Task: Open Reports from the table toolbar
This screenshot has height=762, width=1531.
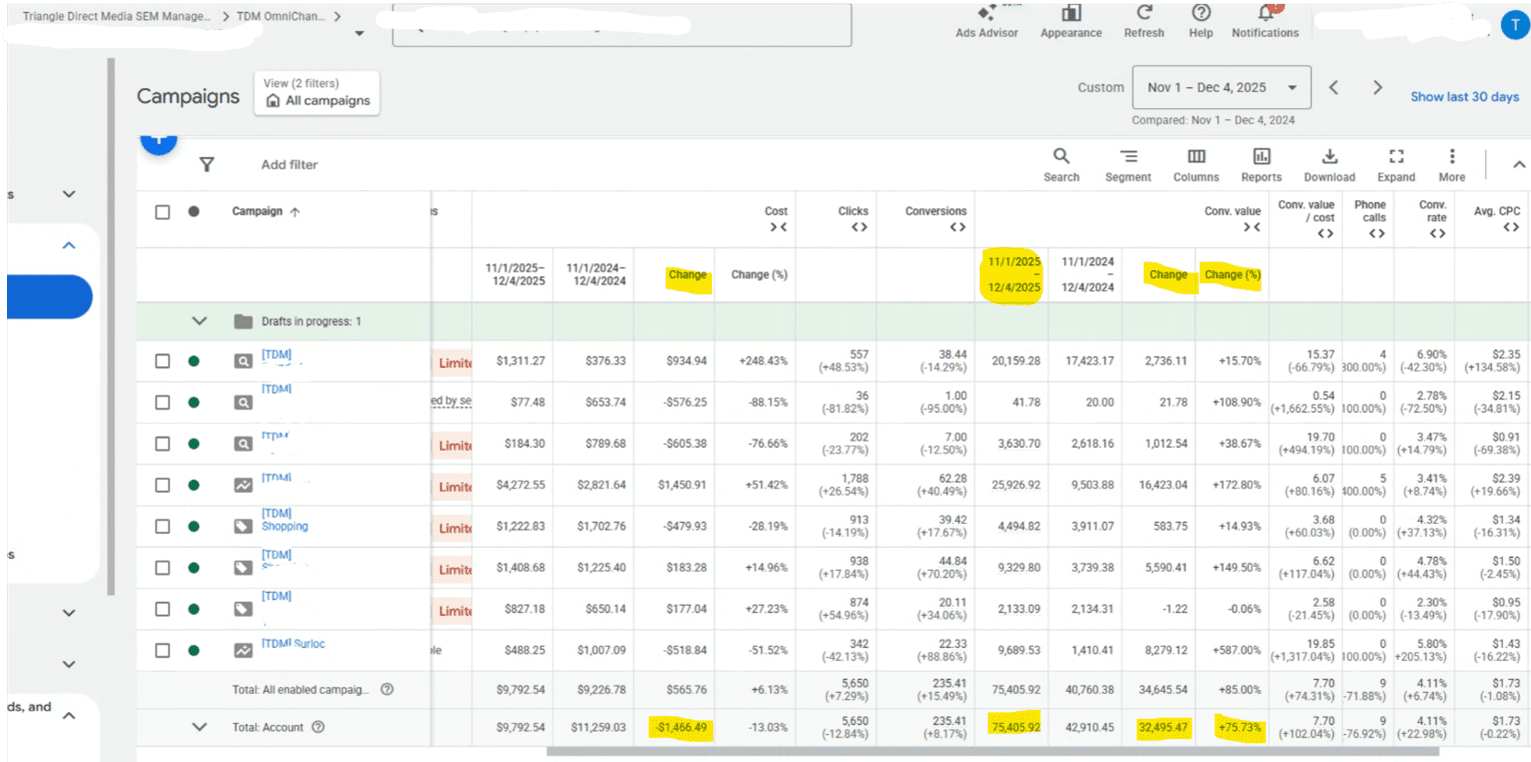Action: click(x=1261, y=164)
